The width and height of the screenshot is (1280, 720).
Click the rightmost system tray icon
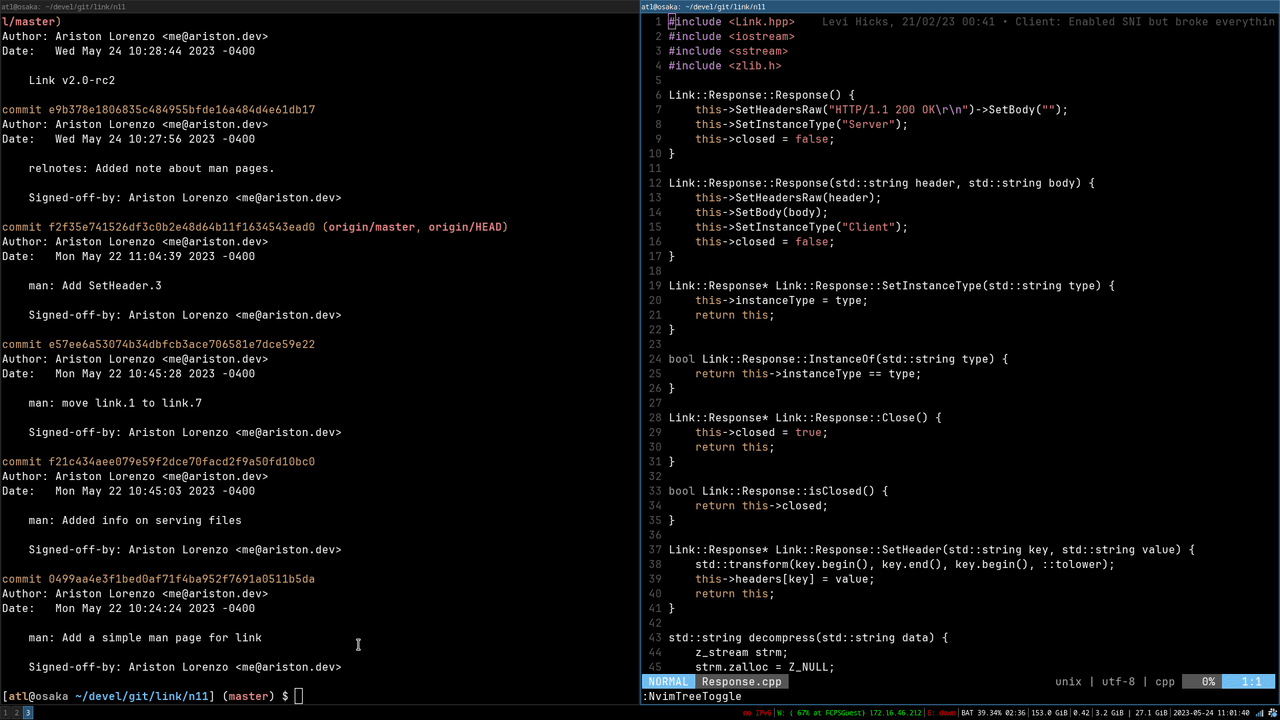point(1272,713)
